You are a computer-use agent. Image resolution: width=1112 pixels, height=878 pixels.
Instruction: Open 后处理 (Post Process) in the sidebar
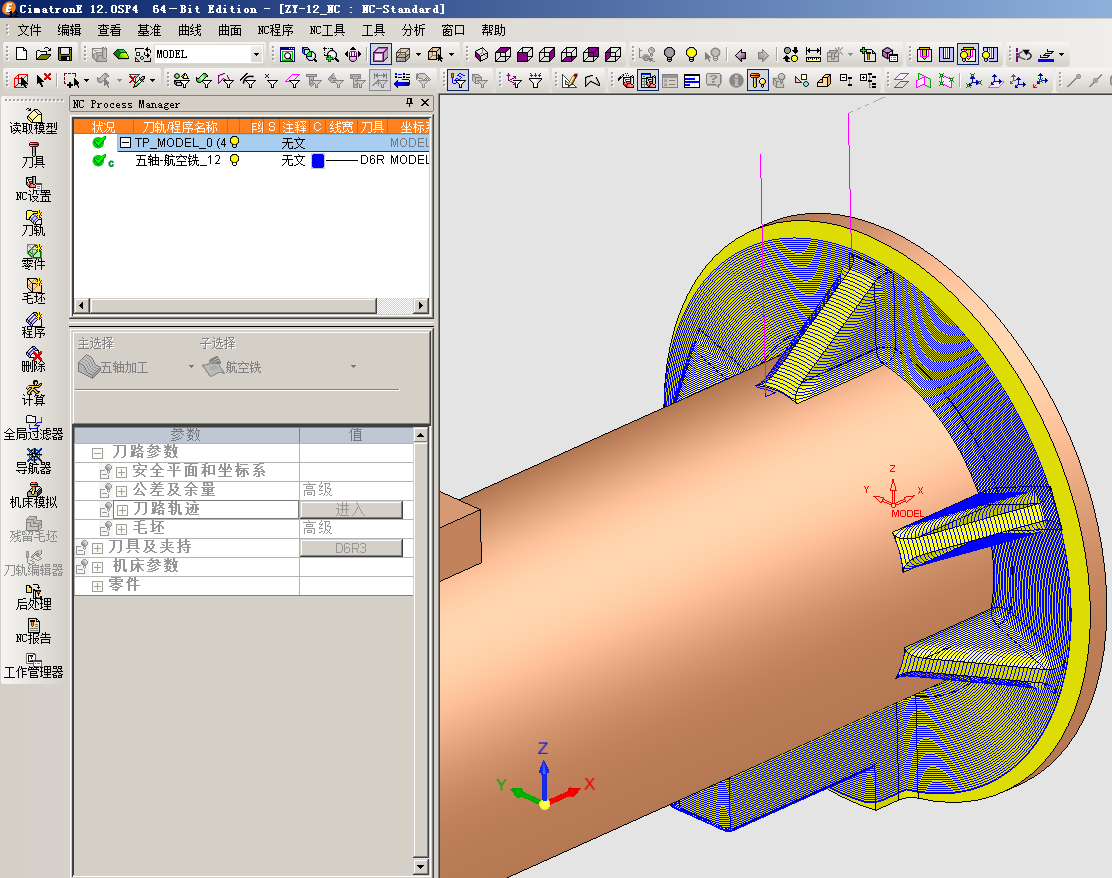click(33, 598)
